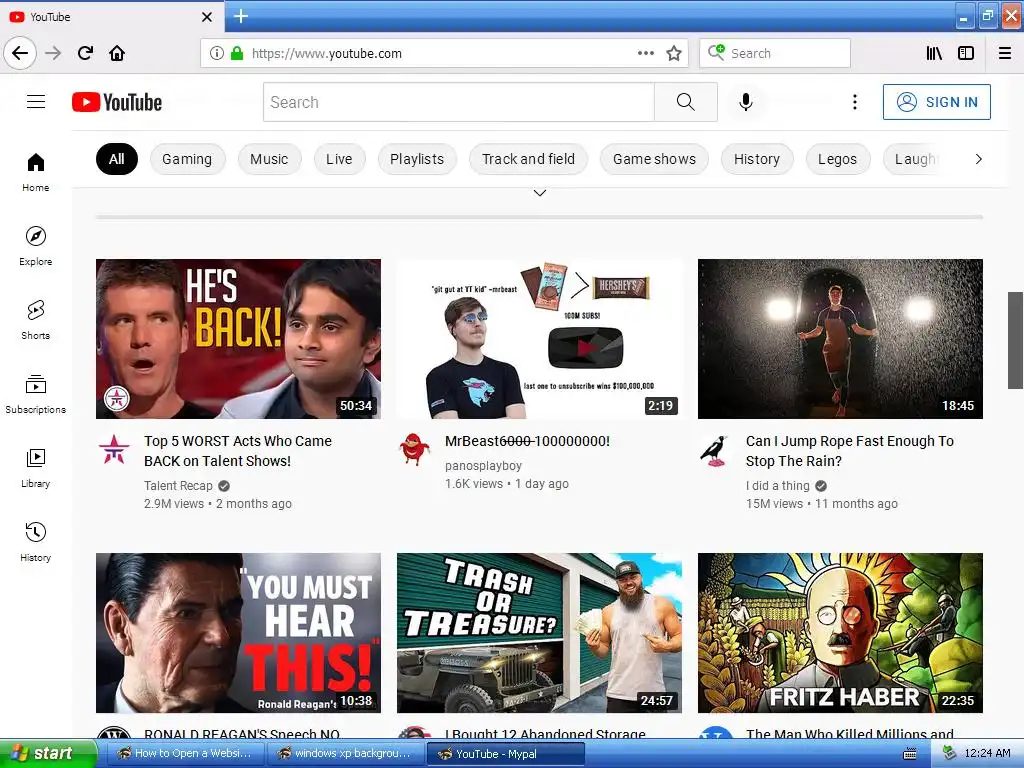Open Home in YouTube sidebar
Image resolution: width=1024 pixels, height=768 pixels.
36,172
